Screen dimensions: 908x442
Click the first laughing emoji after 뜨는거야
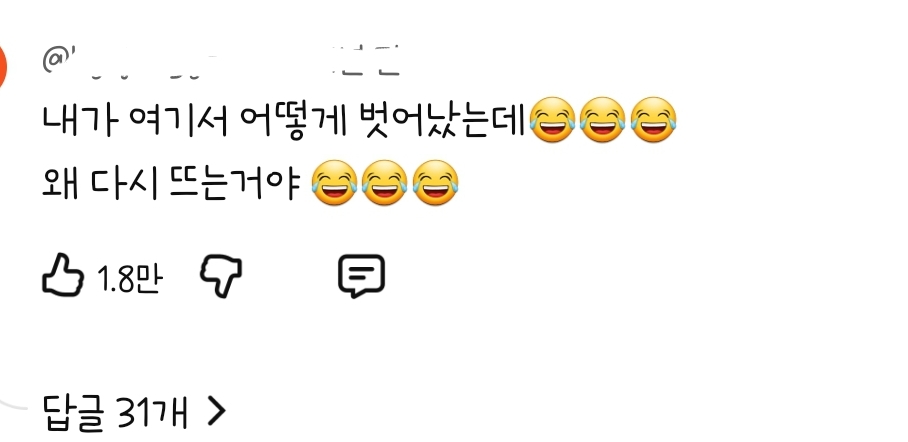(x=334, y=183)
